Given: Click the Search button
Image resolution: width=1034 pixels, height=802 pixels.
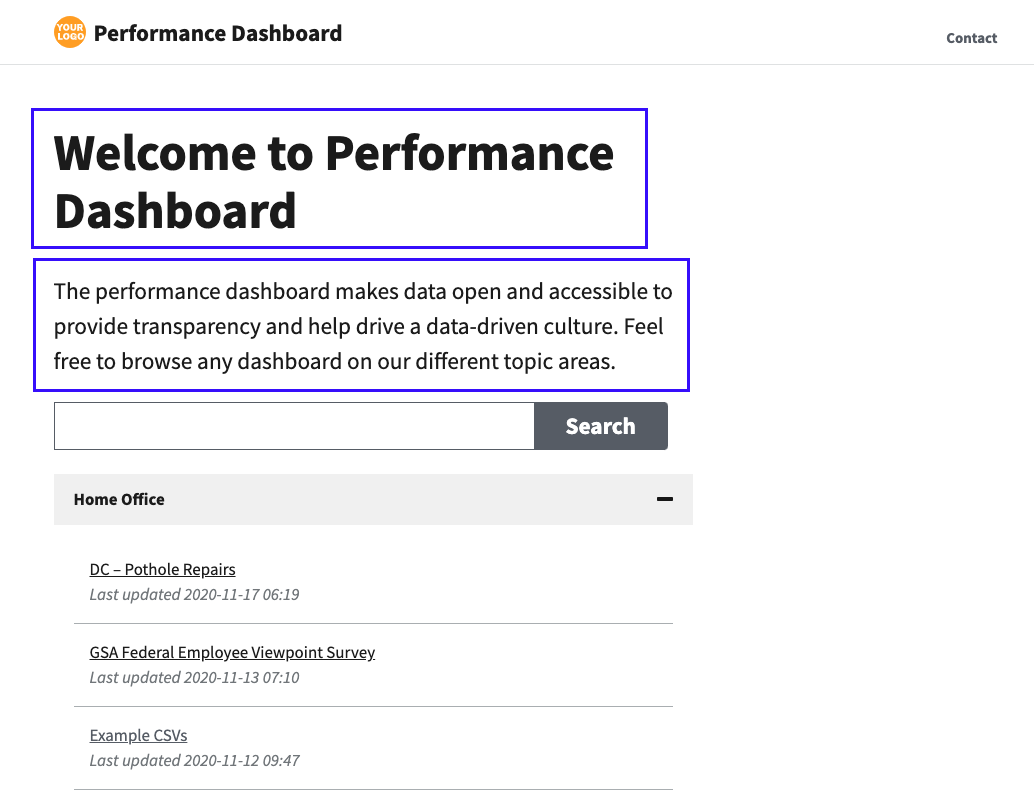Looking at the screenshot, I should [601, 426].
